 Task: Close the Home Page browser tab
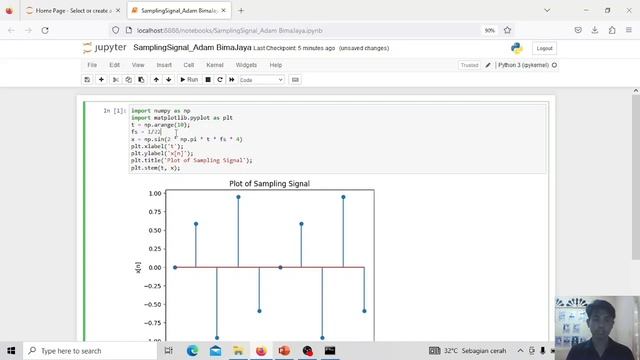point(118,11)
